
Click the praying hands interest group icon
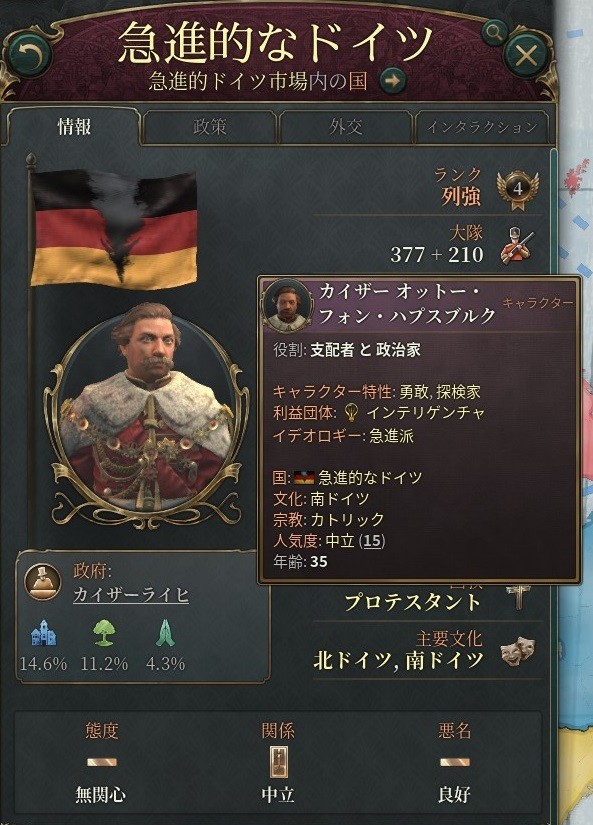165,632
